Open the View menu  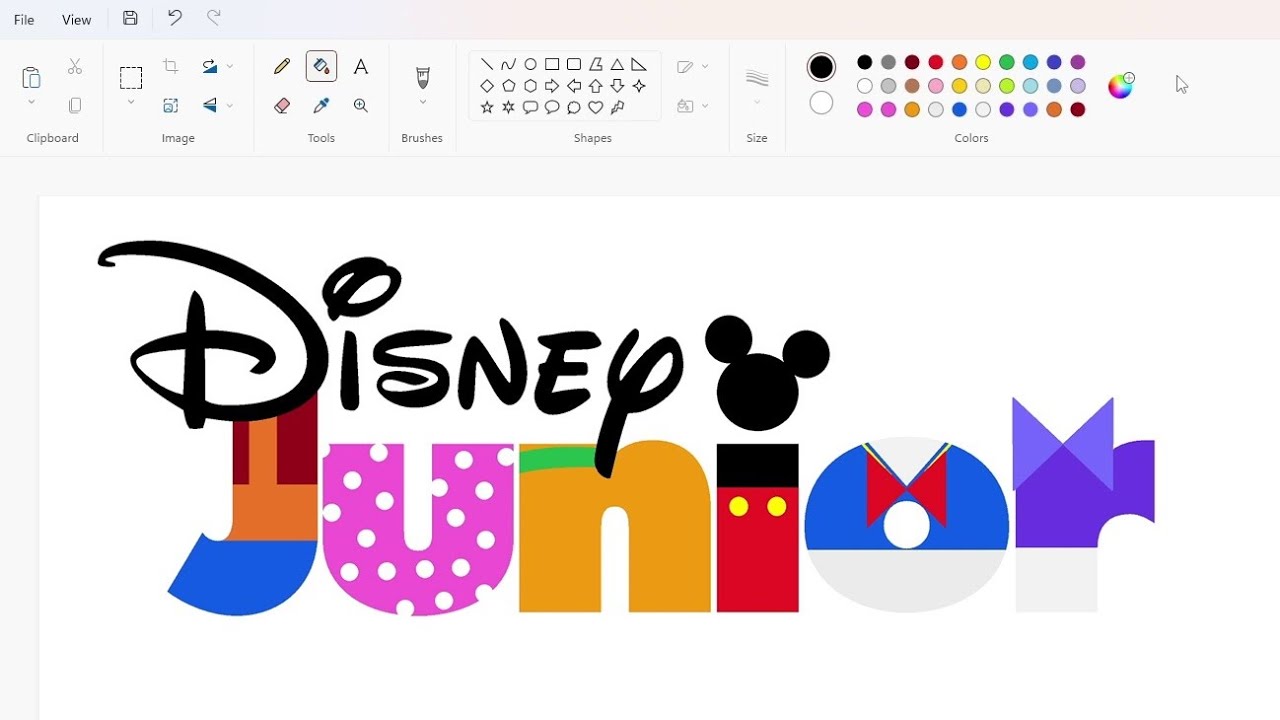click(x=76, y=20)
